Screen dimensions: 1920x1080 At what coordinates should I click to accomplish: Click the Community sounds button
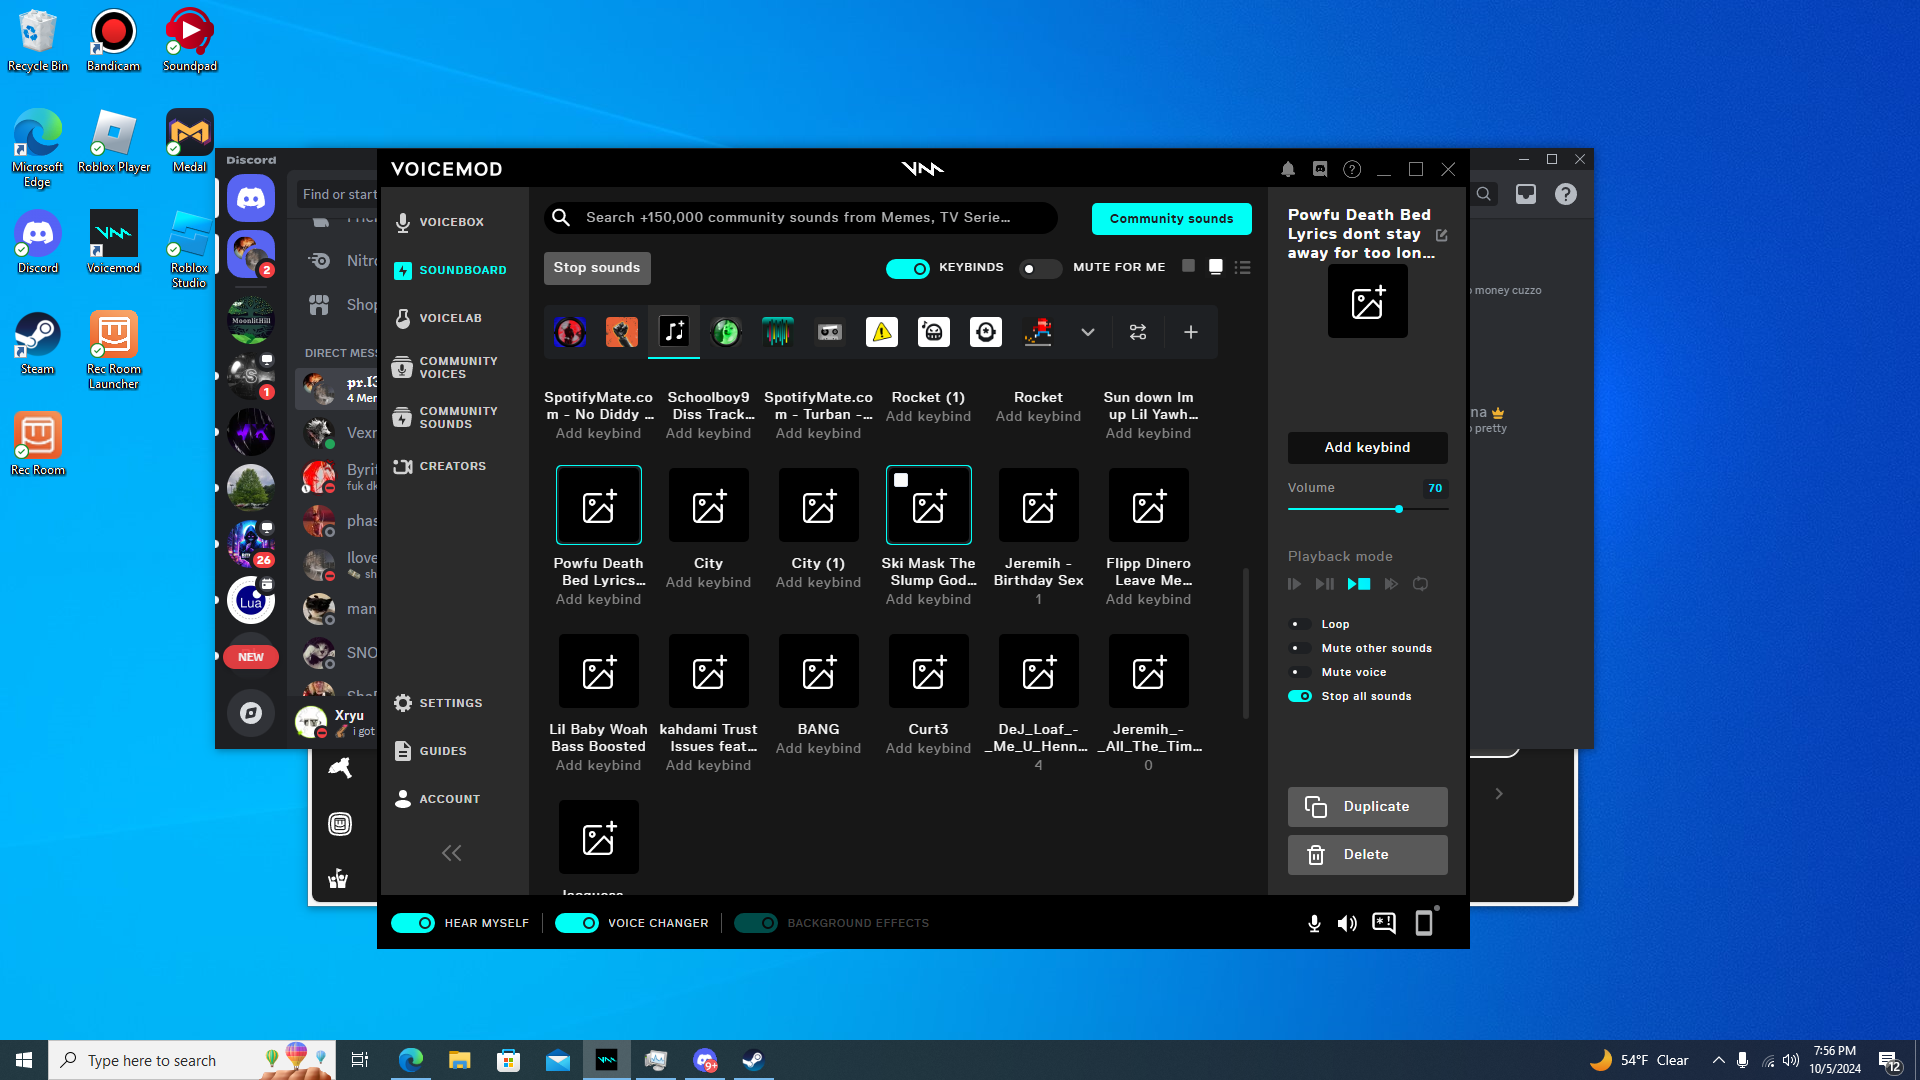pos(1171,219)
